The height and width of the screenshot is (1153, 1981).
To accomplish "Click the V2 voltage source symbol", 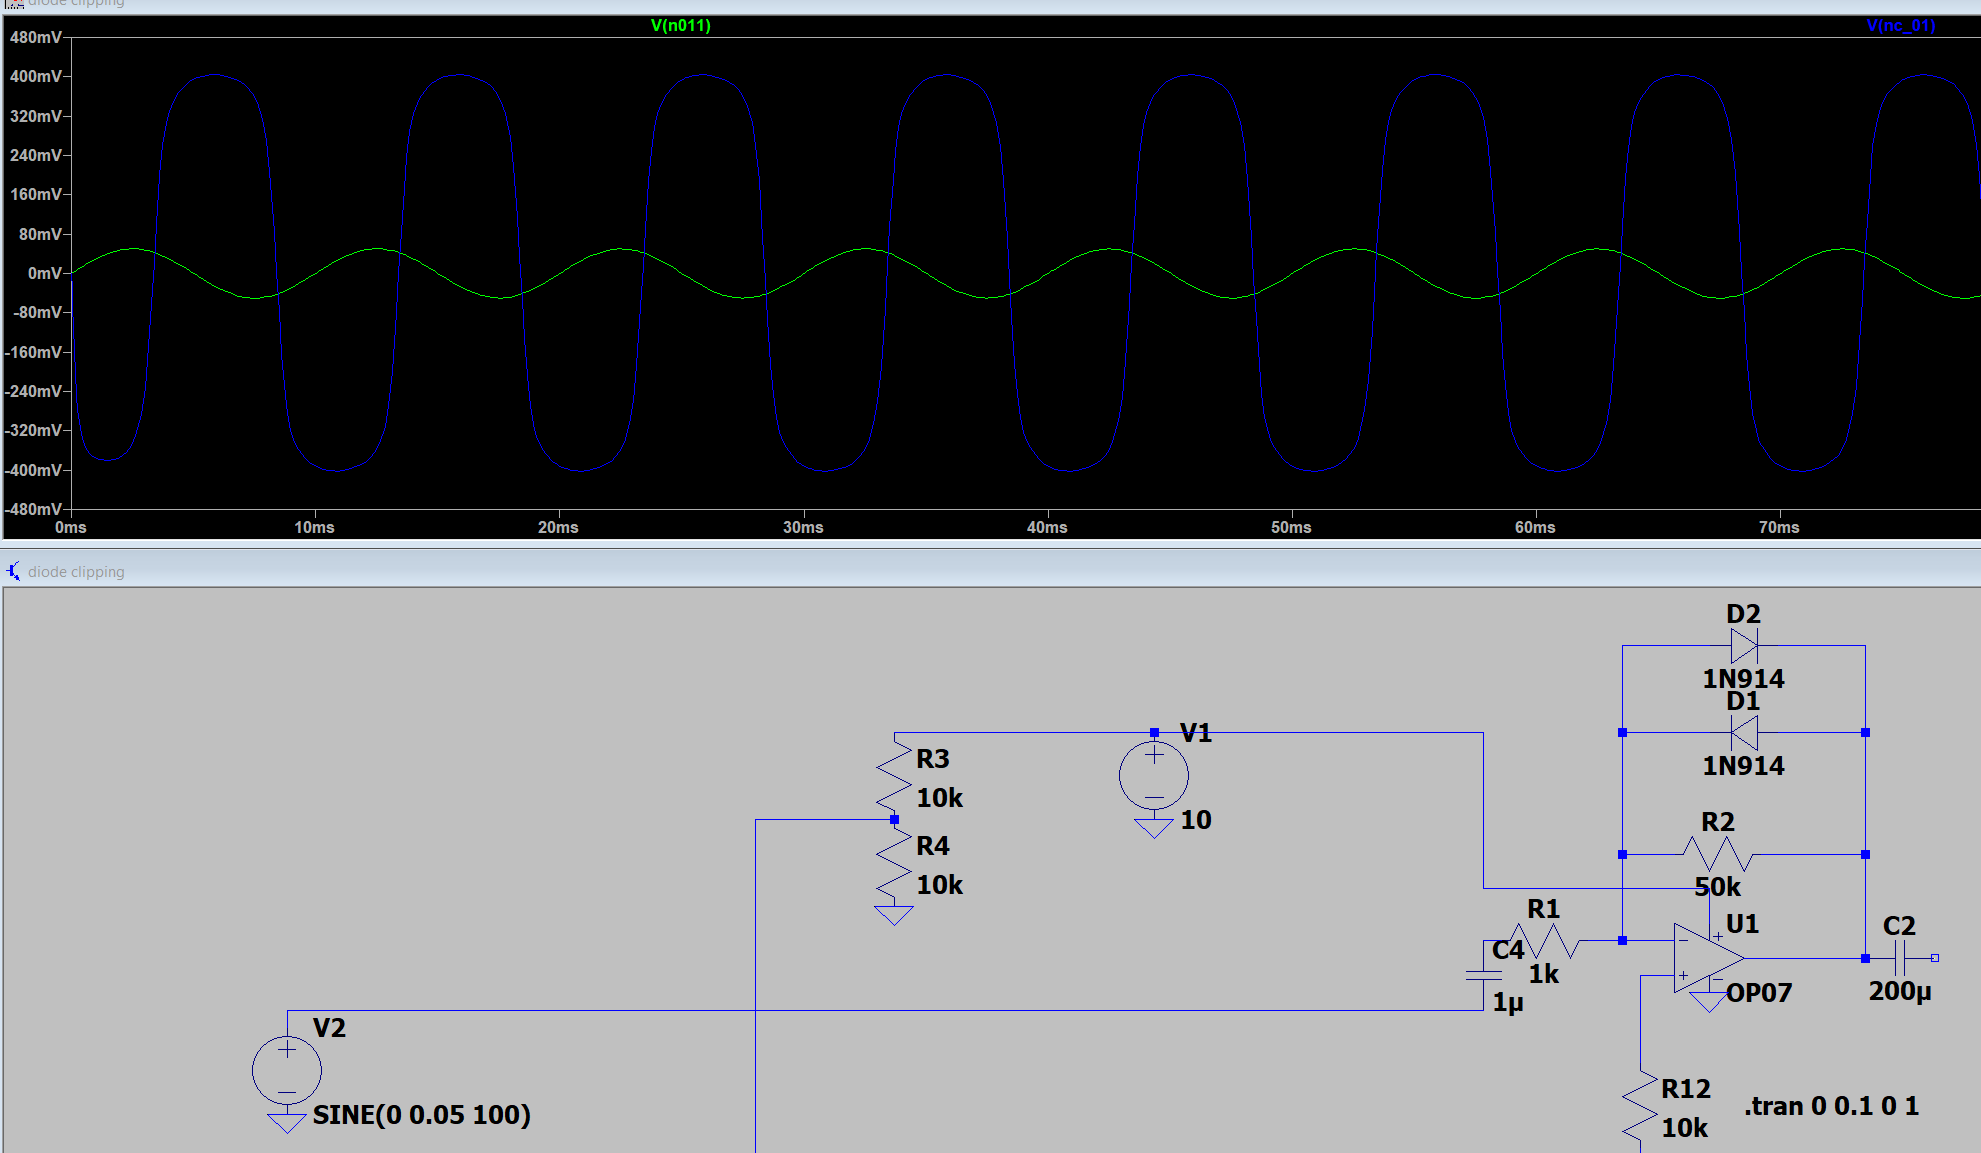I will [287, 1070].
